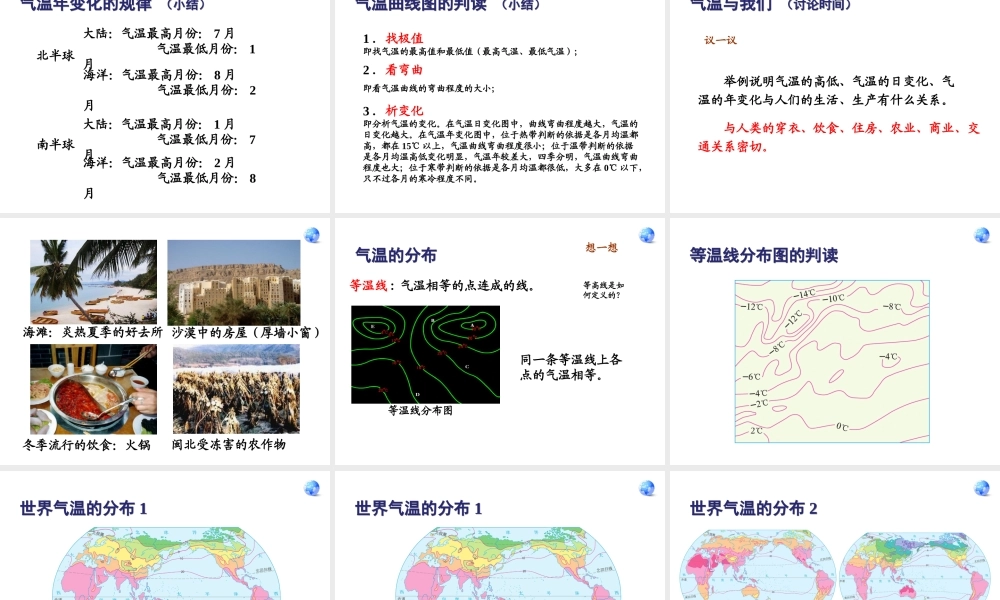This screenshot has width=1000, height=600.
Task: Click the caption 冬季流行的饮食：火锅
Action: pyautogui.click(x=87, y=444)
